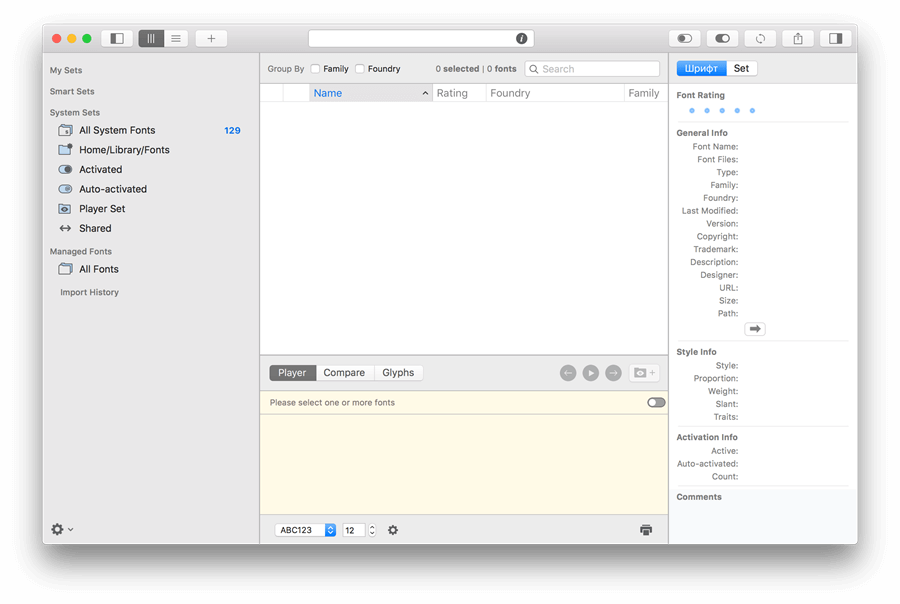Screen dimensions: 900x604
Task: Switch to column view in toolbar
Action: [151, 38]
